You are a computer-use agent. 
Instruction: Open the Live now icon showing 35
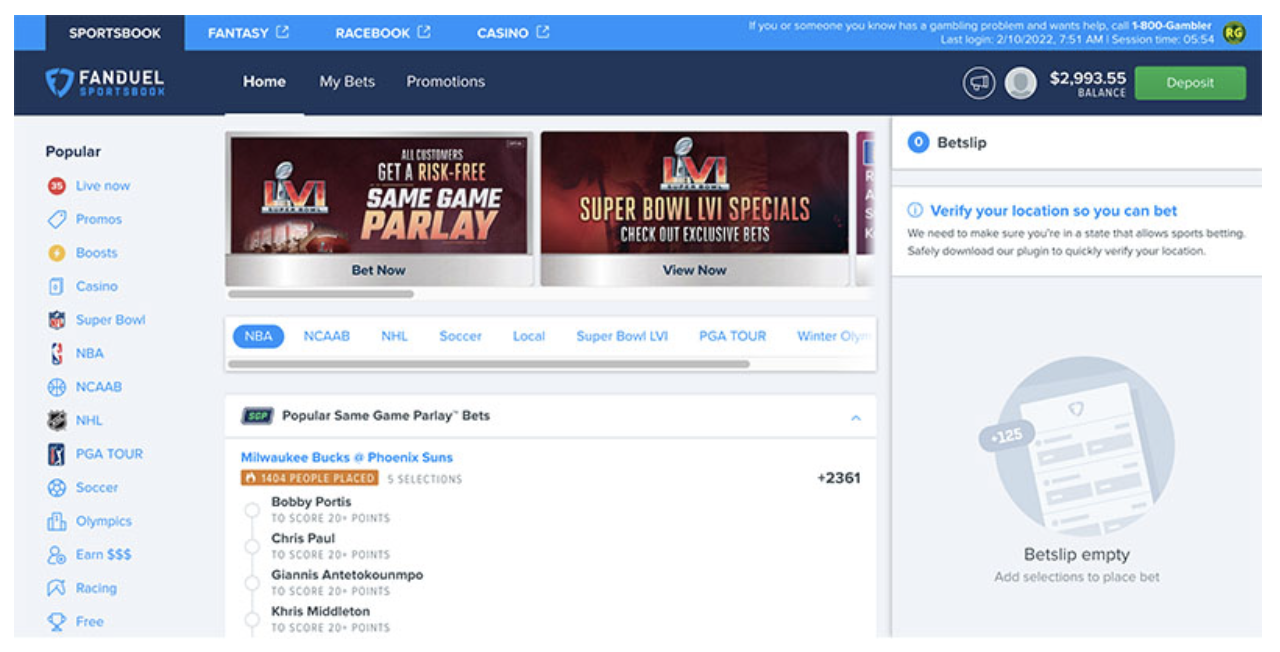coord(57,186)
